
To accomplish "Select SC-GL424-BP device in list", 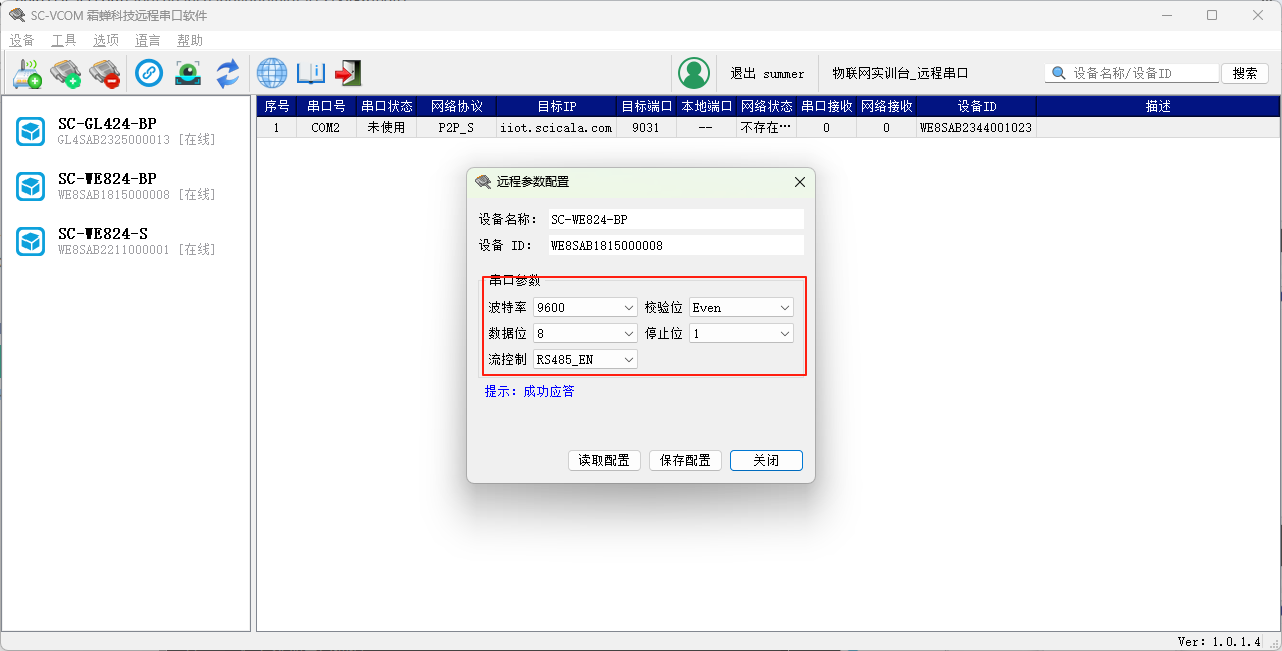I will coord(107,131).
